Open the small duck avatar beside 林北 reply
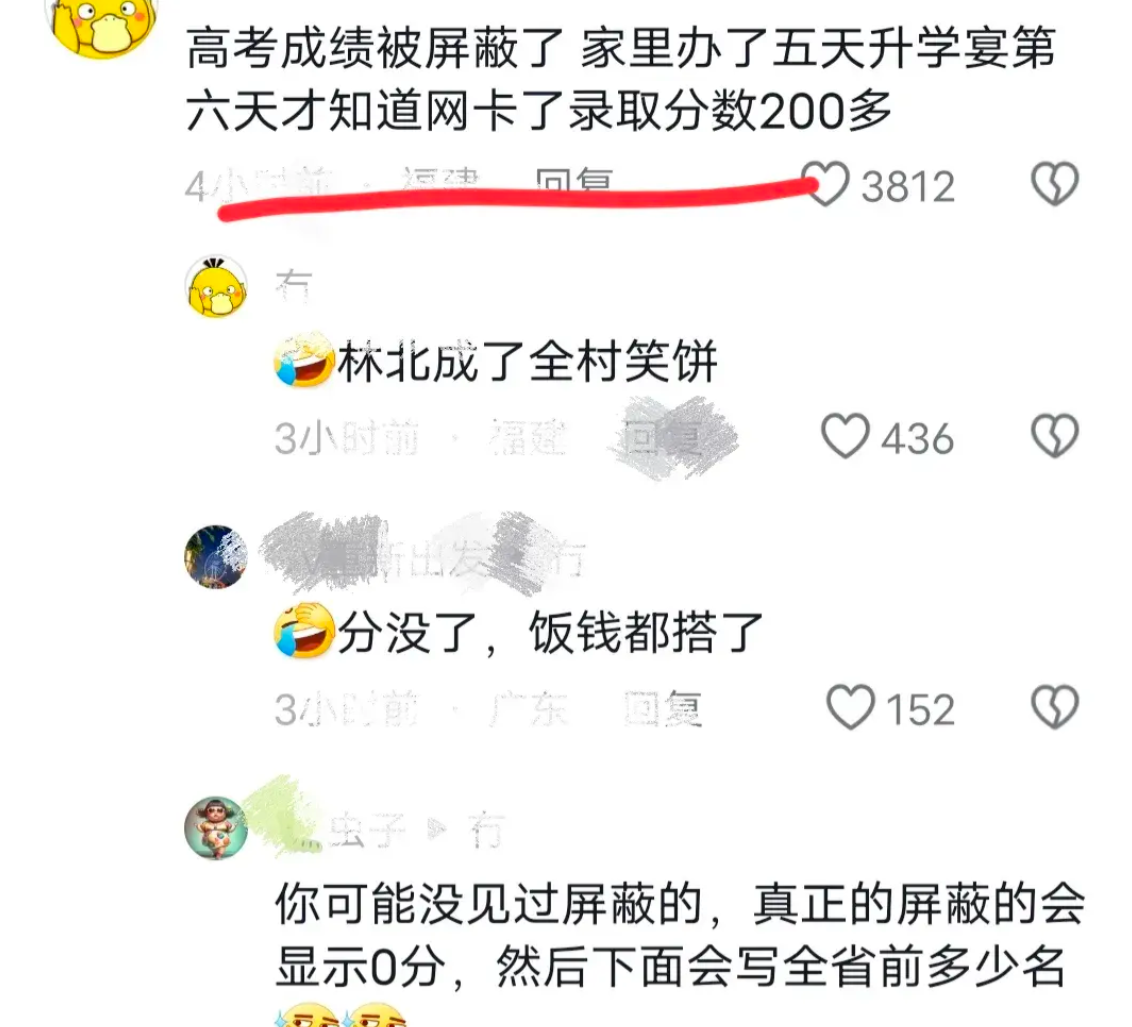Screen dimensions: 1132x1027 click(x=217, y=287)
